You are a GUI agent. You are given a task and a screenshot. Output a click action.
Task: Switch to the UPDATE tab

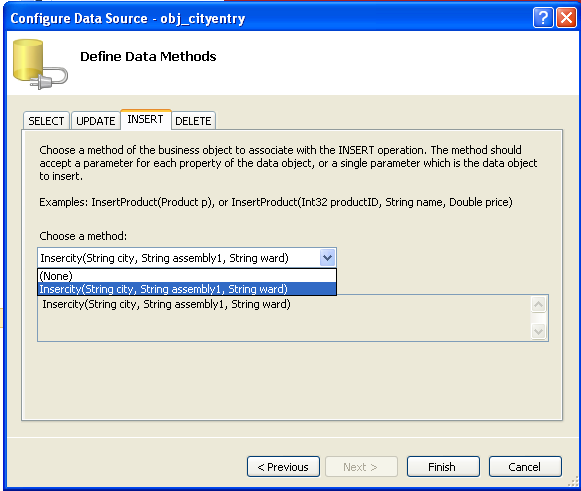[96, 121]
